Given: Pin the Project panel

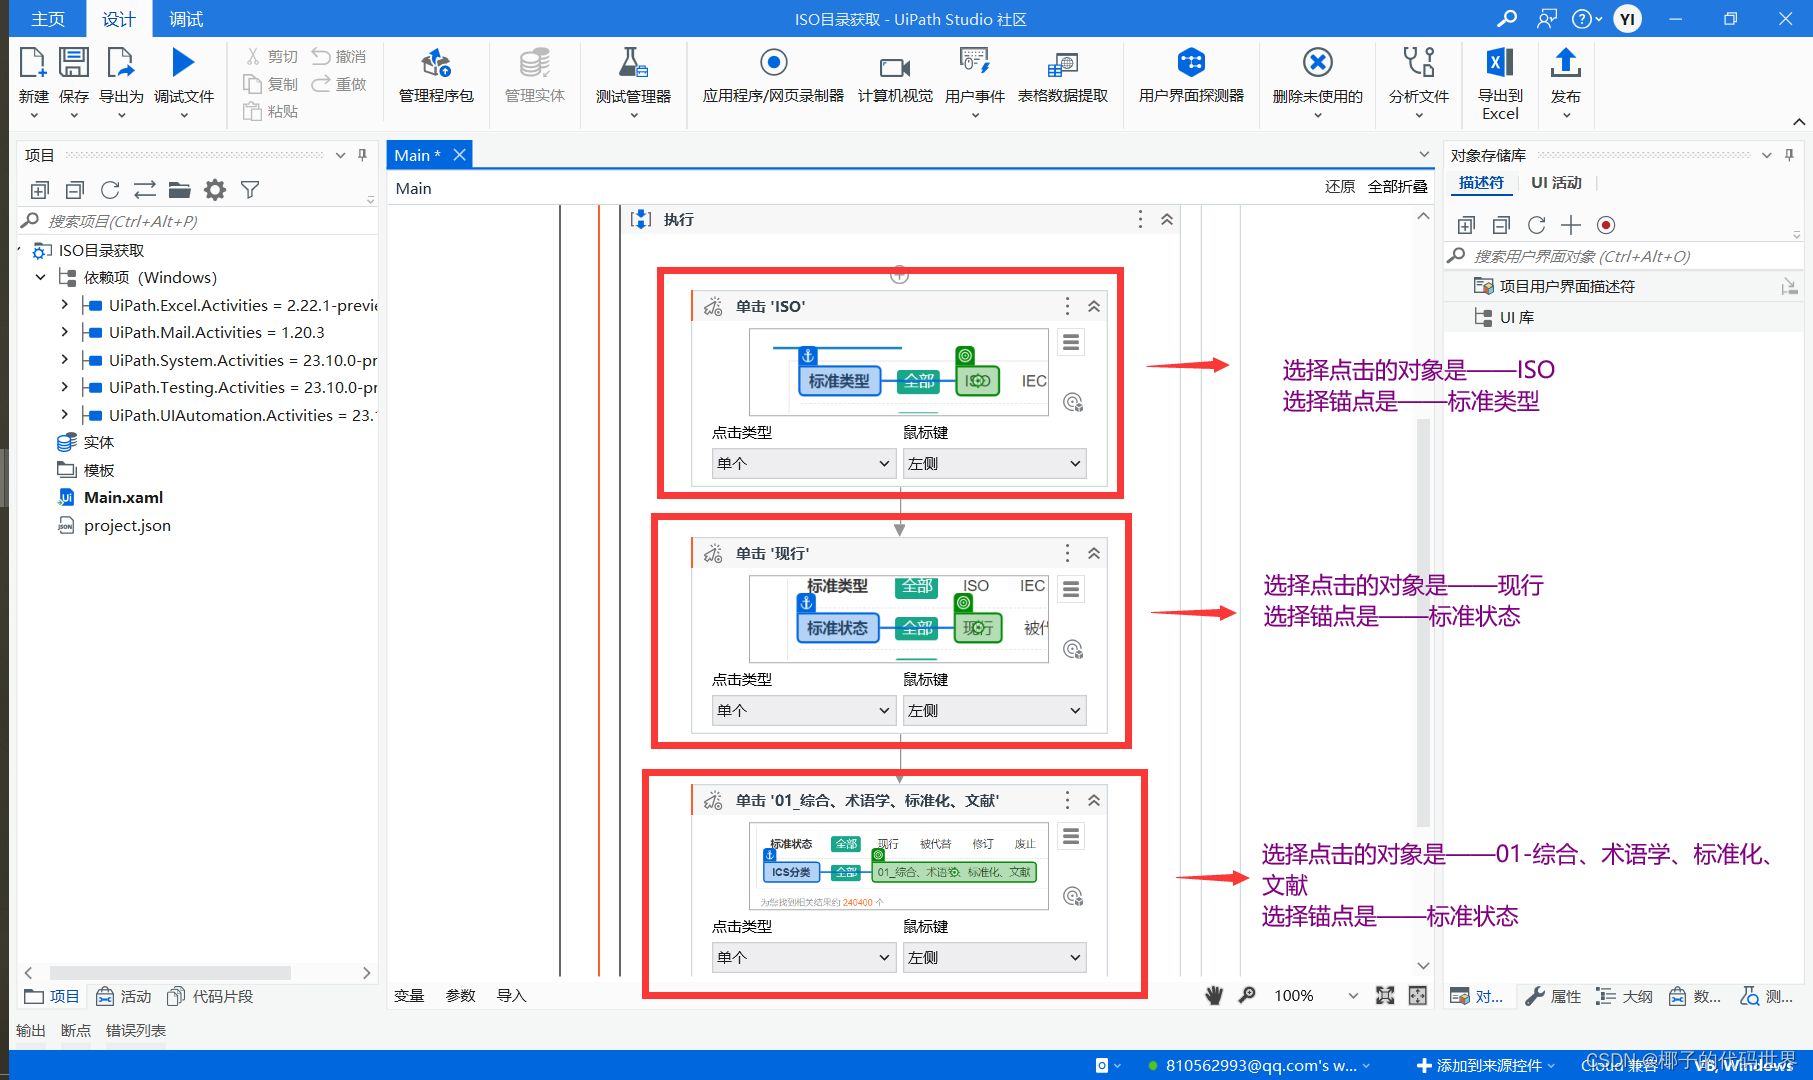Looking at the screenshot, I should coord(362,155).
